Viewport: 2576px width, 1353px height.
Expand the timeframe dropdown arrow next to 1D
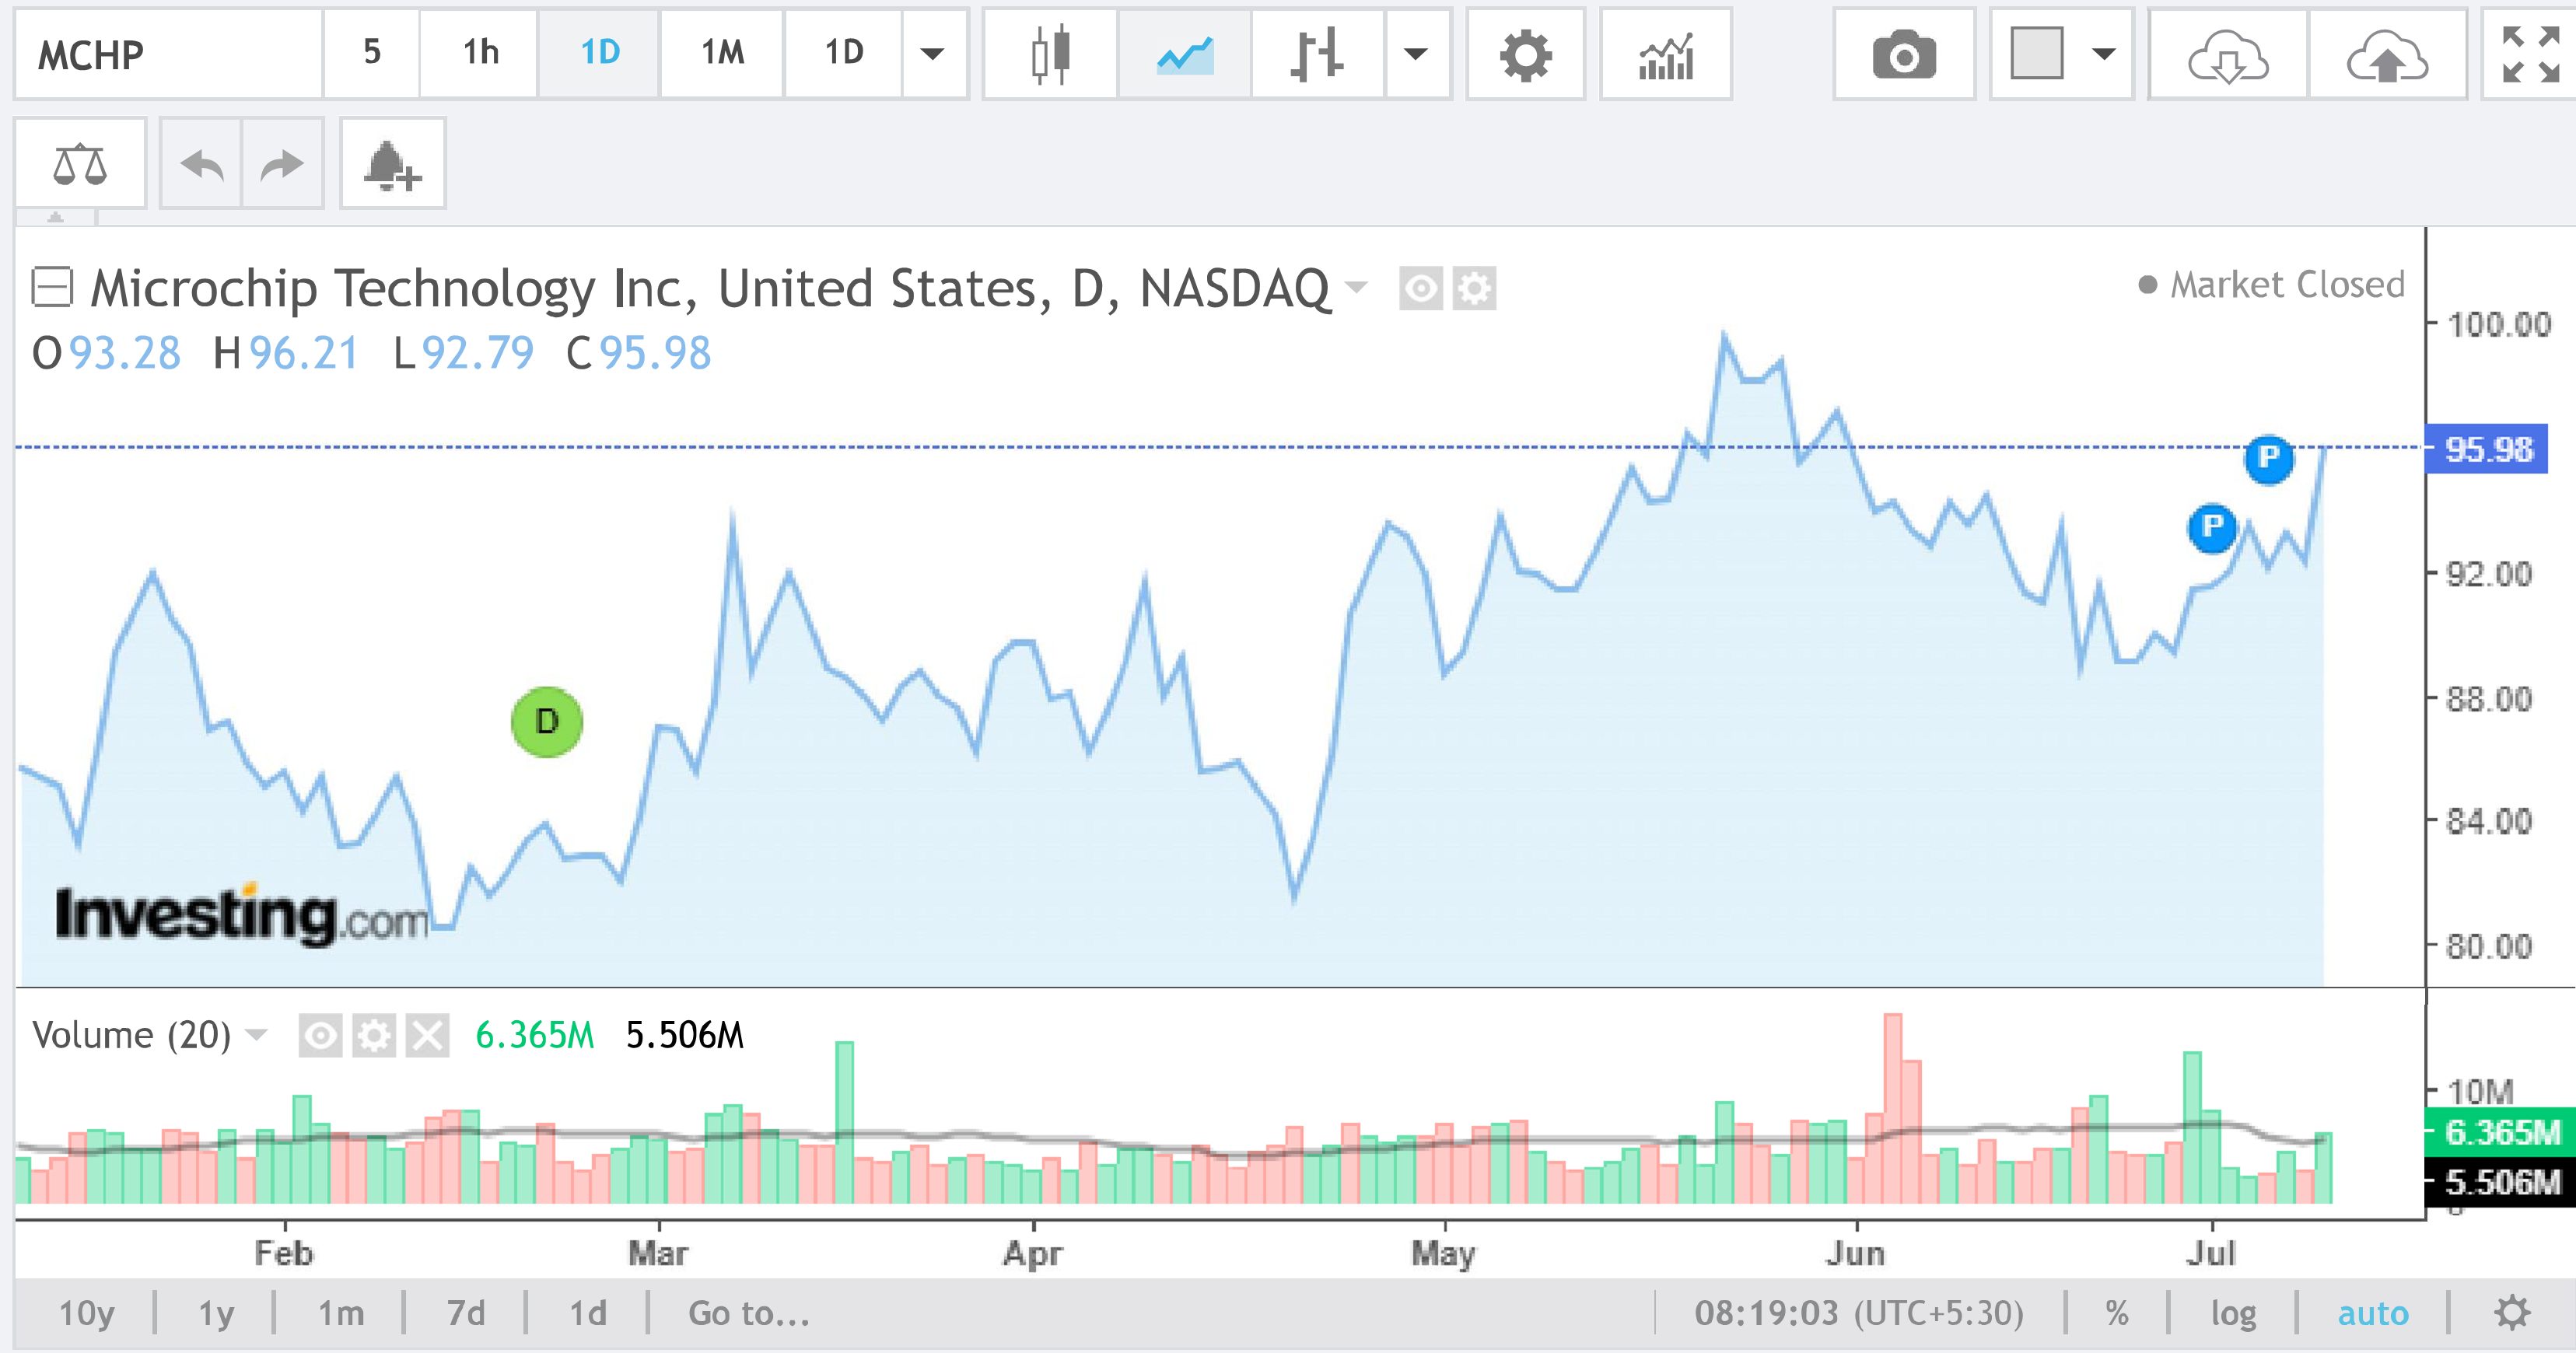(932, 54)
